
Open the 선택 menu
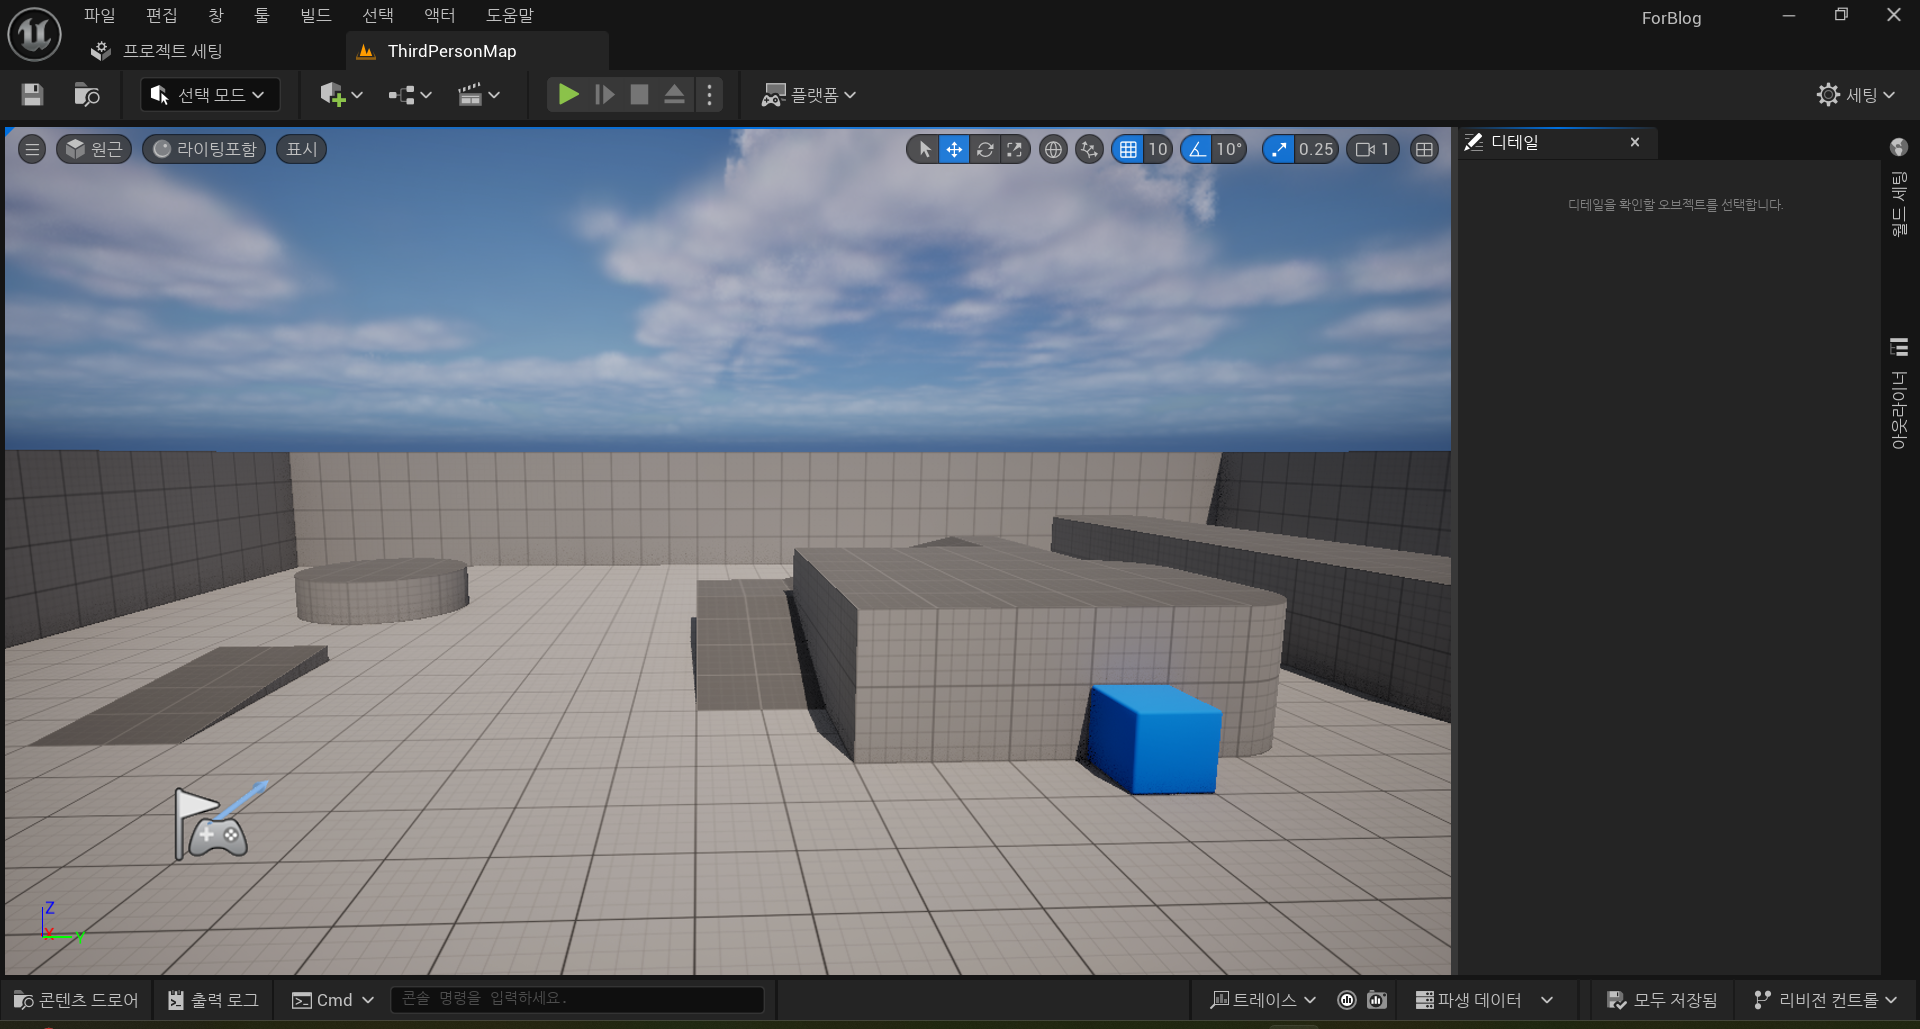coord(378,15)
